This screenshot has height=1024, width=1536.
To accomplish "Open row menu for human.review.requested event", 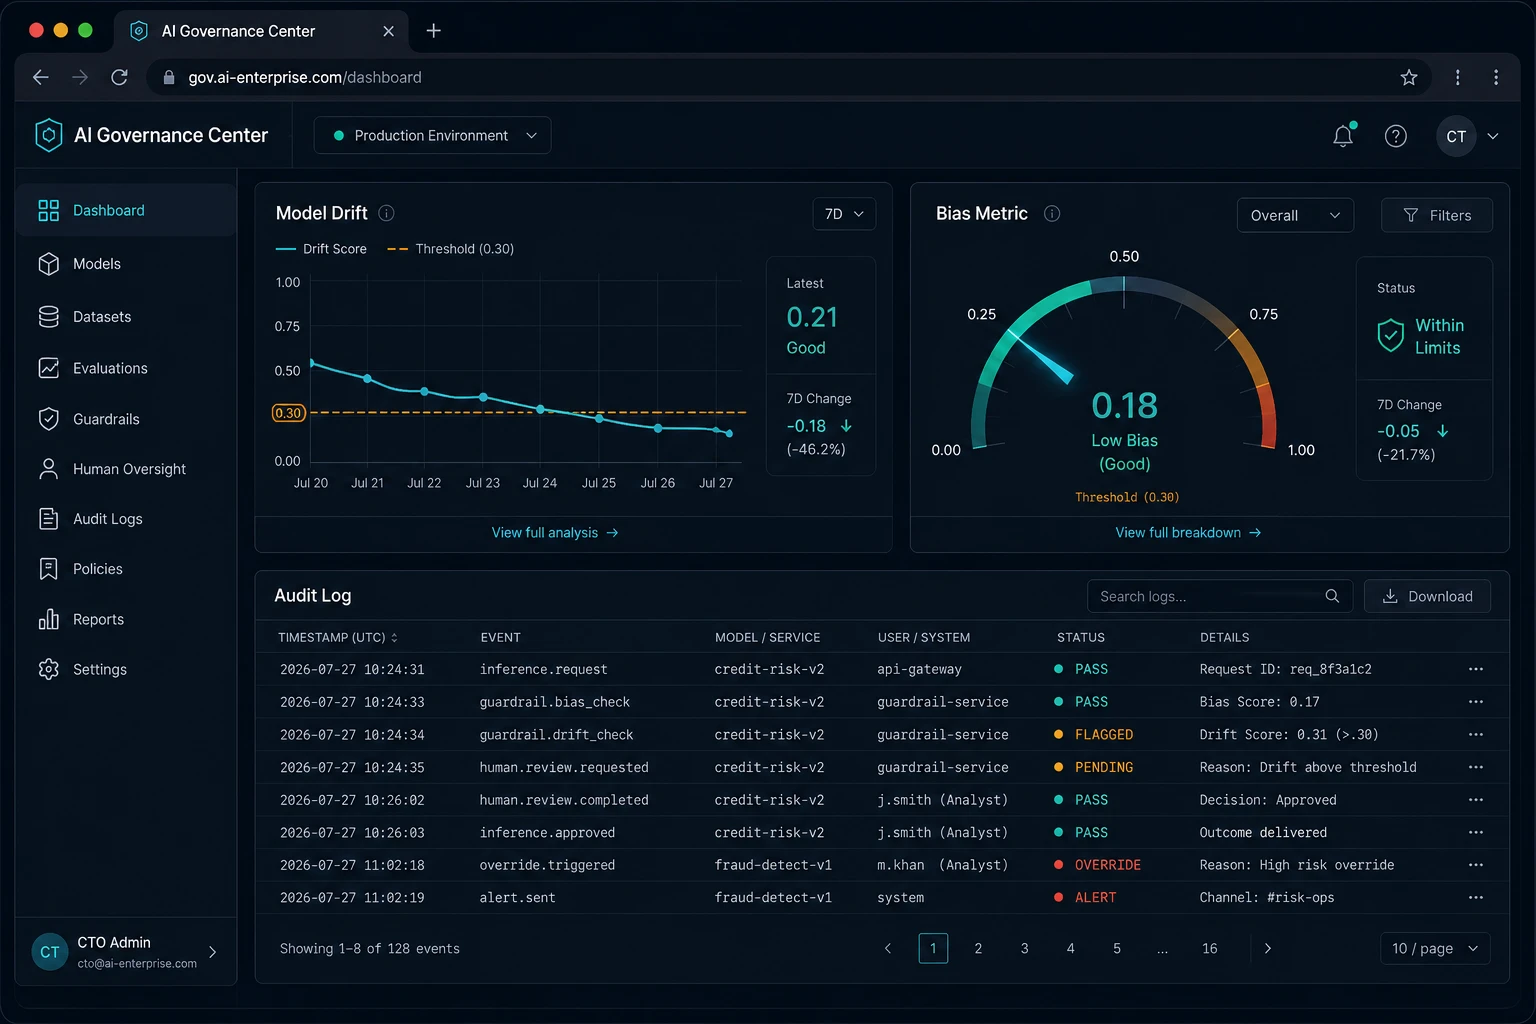I will 1476,767.
